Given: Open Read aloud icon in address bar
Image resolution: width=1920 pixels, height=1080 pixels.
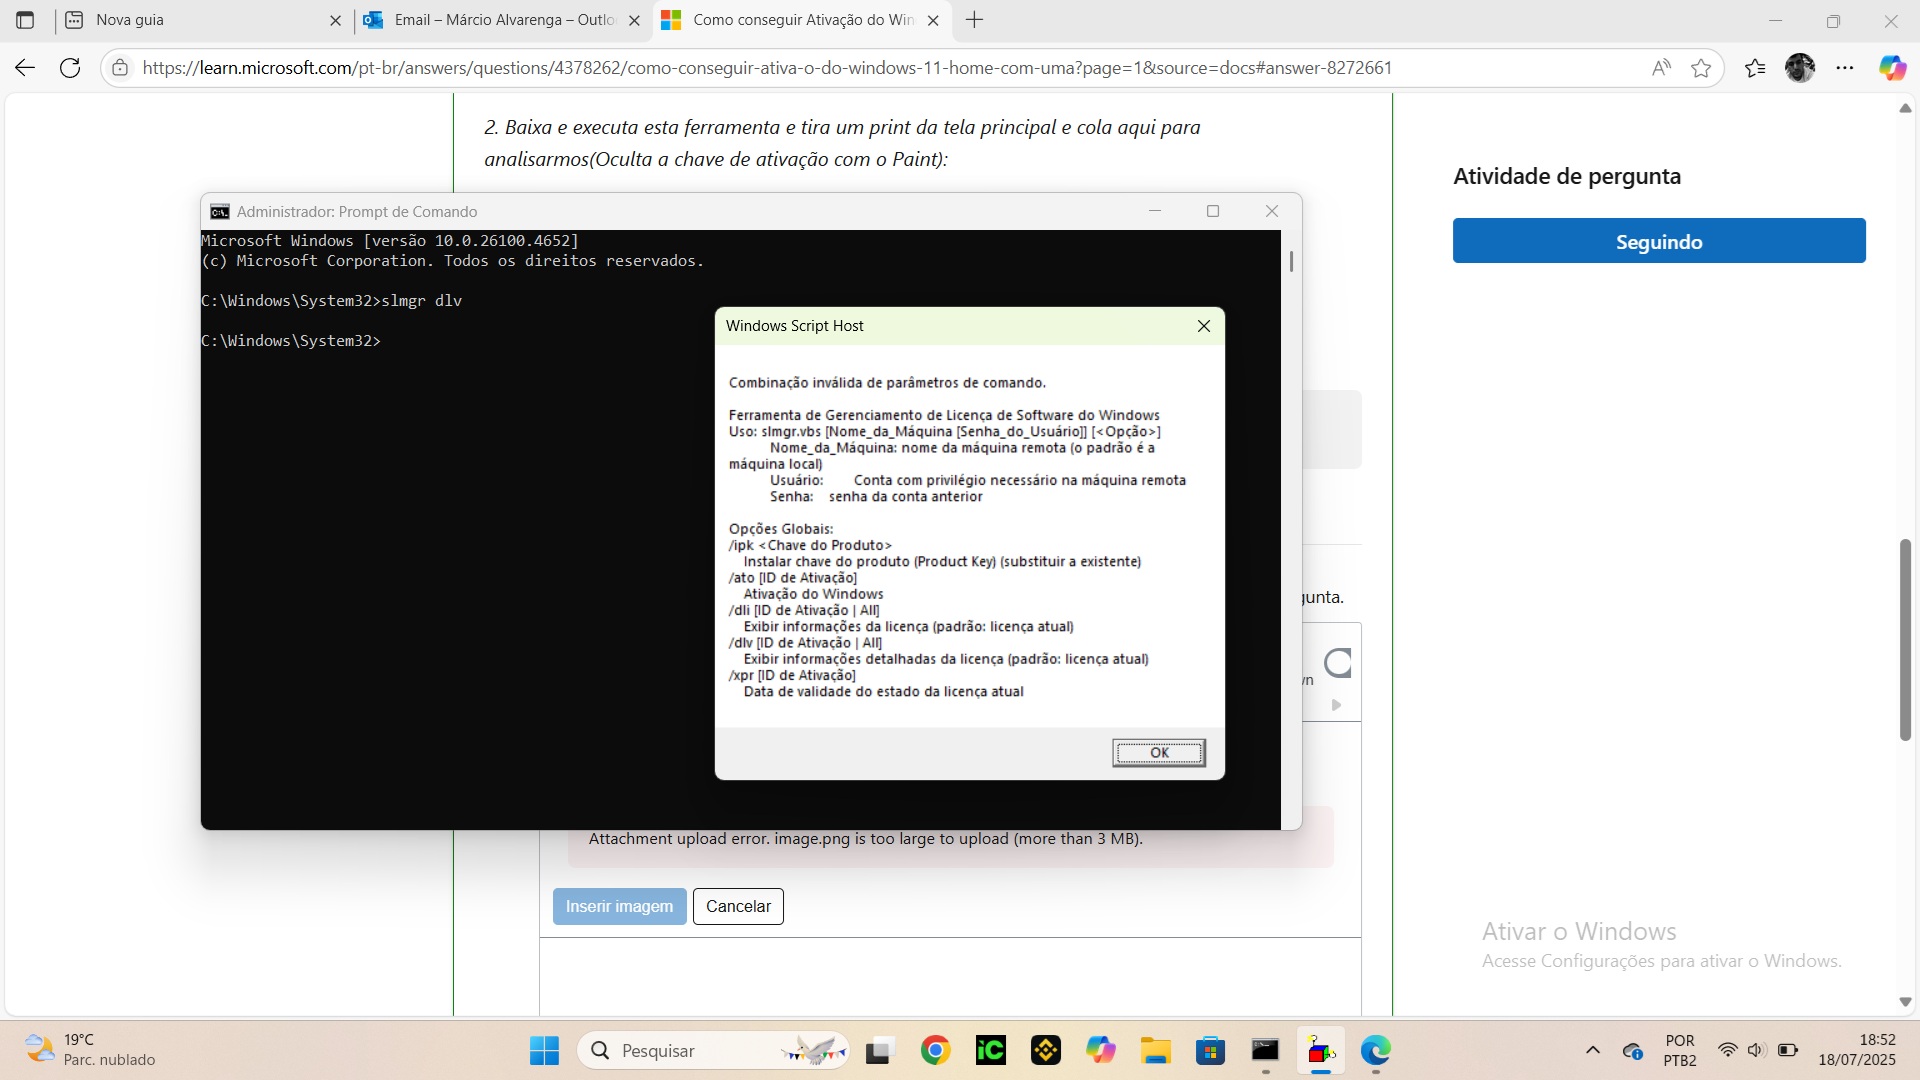Looking at the screenshot, I should 1661,68.
